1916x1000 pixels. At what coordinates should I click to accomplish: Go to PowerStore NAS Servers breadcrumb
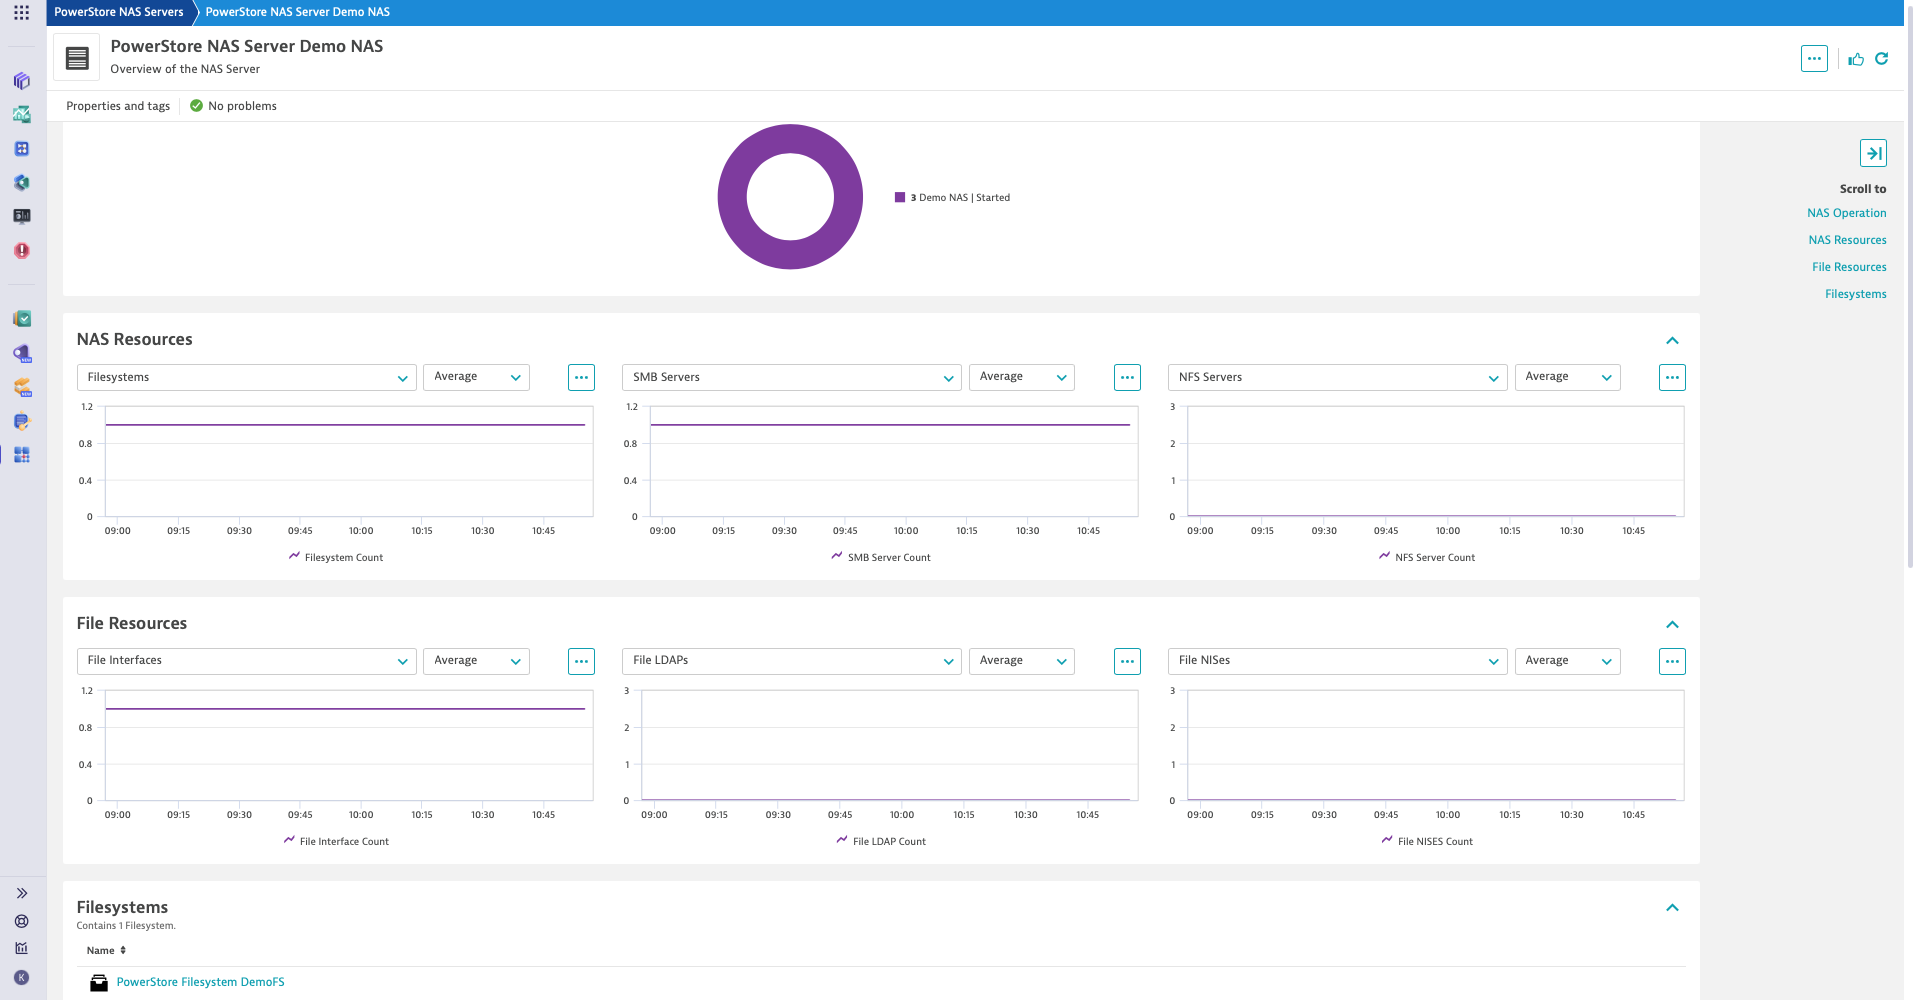coord(118,12)
